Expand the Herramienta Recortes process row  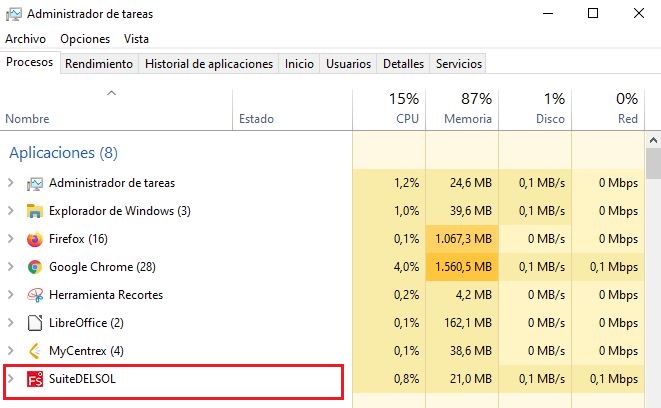point(11,295)
